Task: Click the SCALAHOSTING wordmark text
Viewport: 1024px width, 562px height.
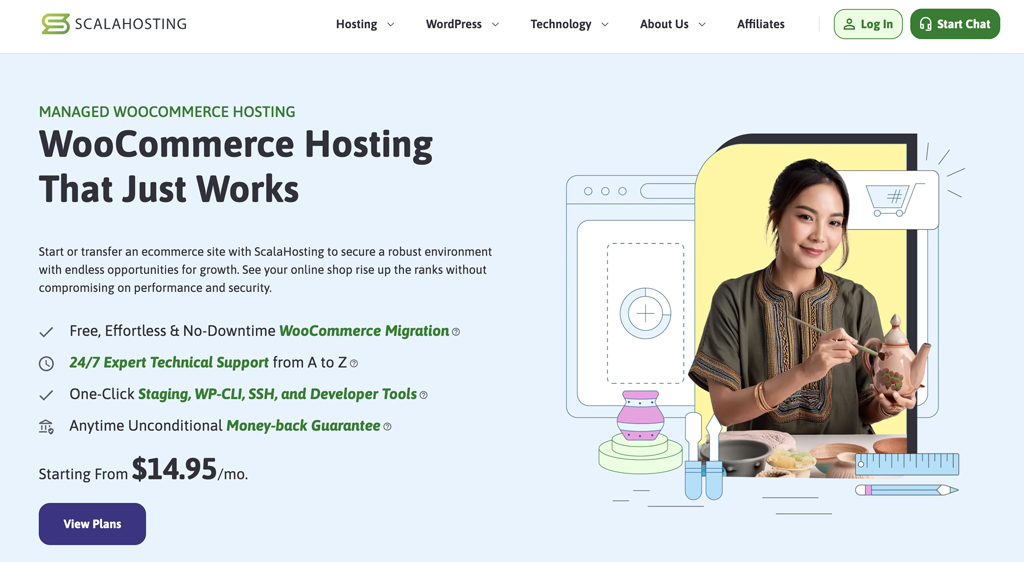Action: [x=131, y=24]
